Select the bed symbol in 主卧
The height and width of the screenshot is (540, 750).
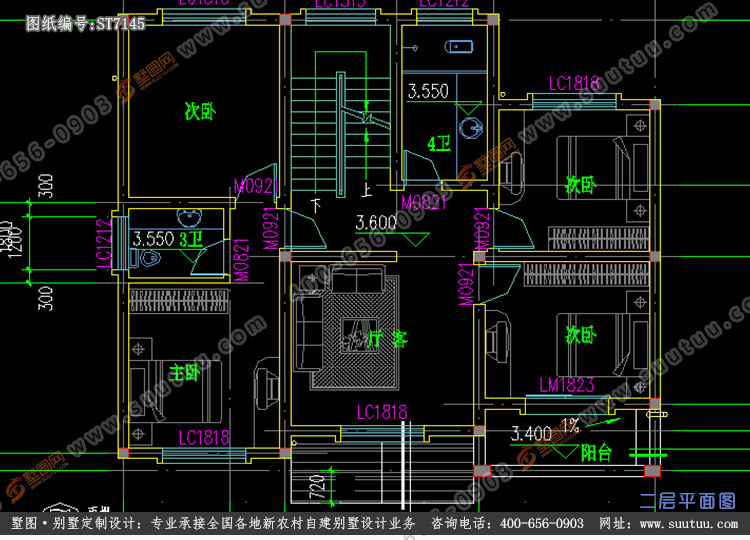[x=175, y=392]
